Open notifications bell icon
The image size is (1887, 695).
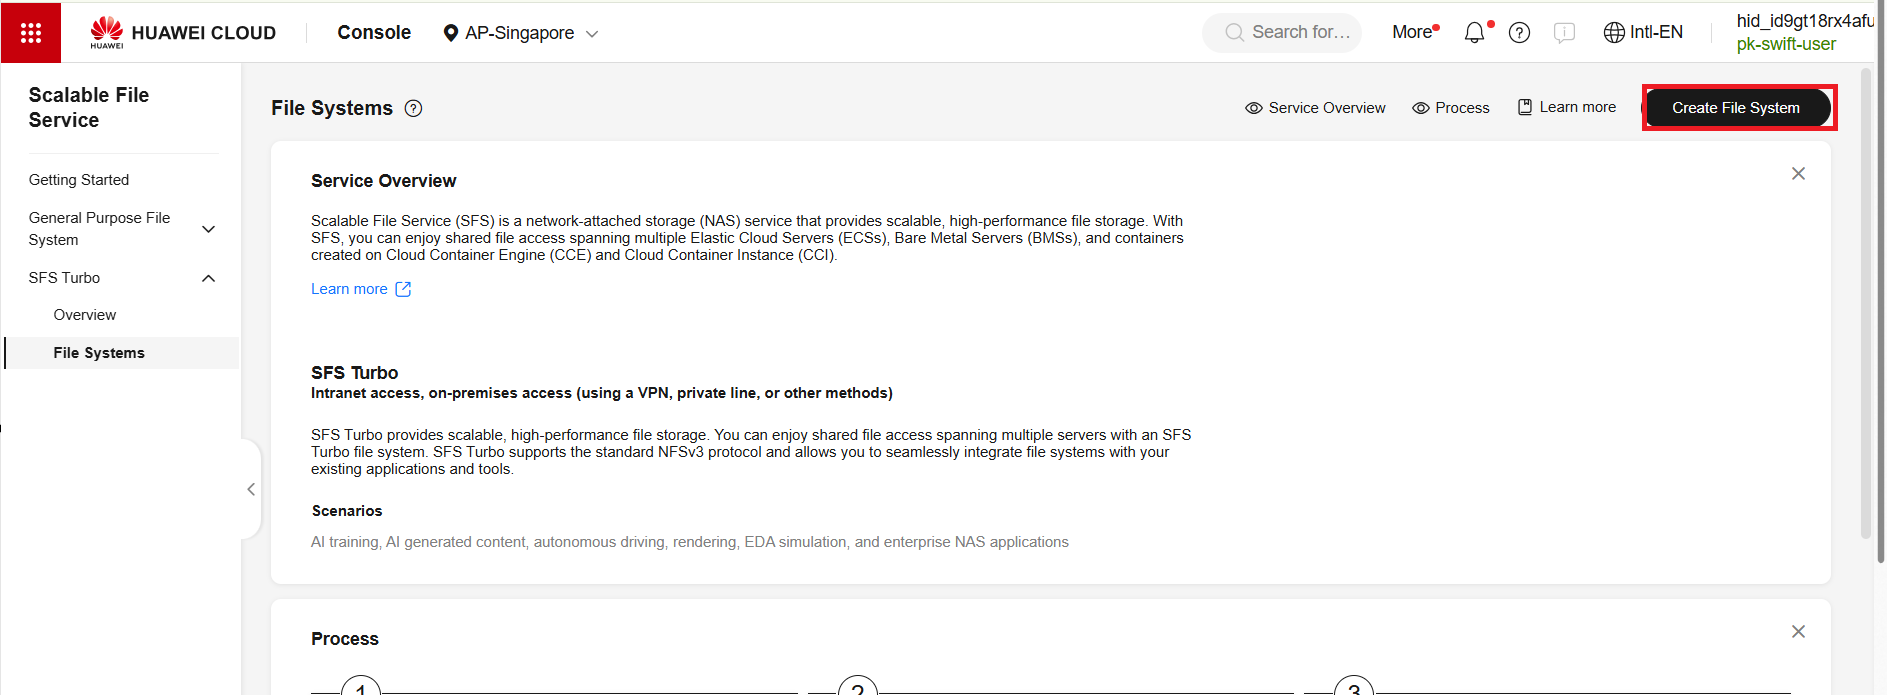[x=1475, y=33]
